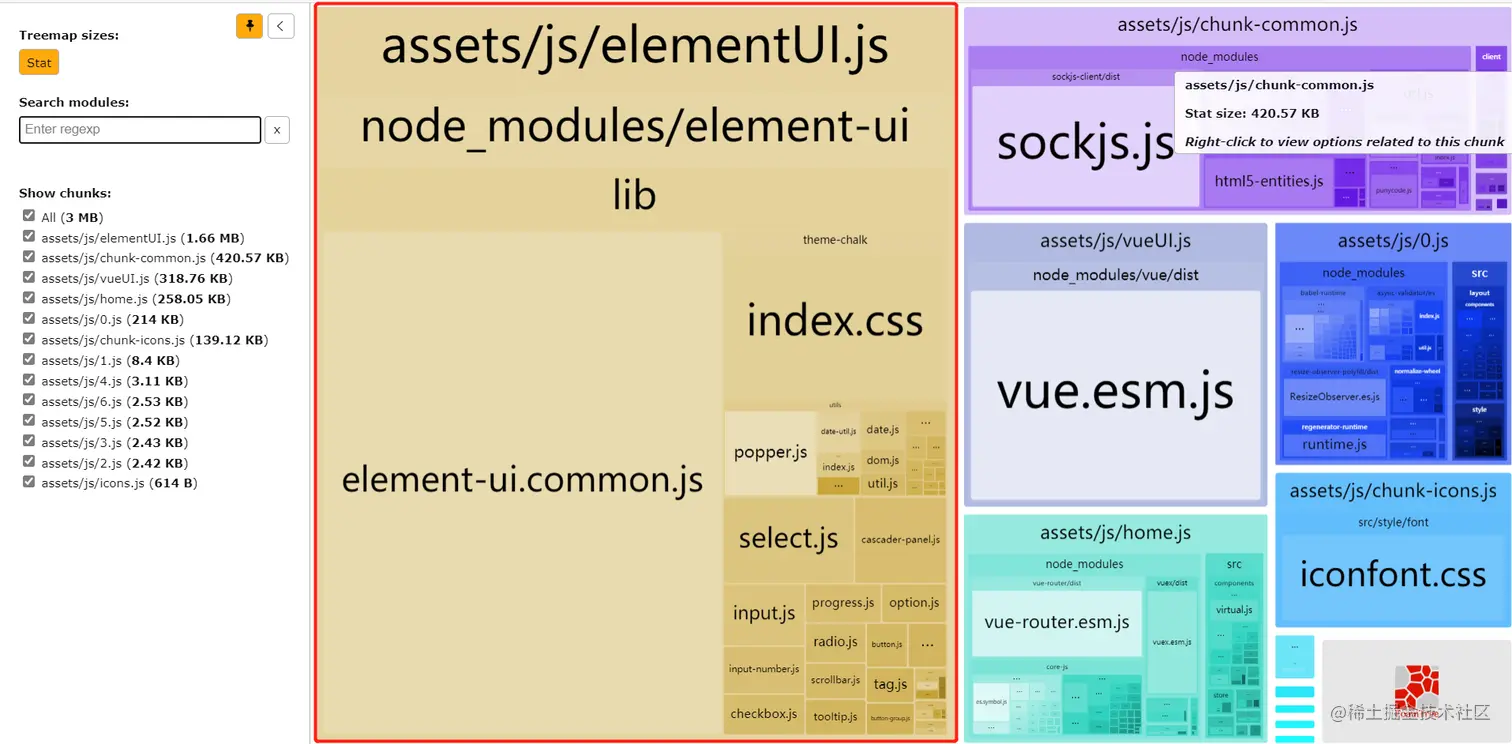Click the assets/js/chunk-common.js chunk header
The width and height of the screenshot is (1512, 744).
tap(1237, 25)
